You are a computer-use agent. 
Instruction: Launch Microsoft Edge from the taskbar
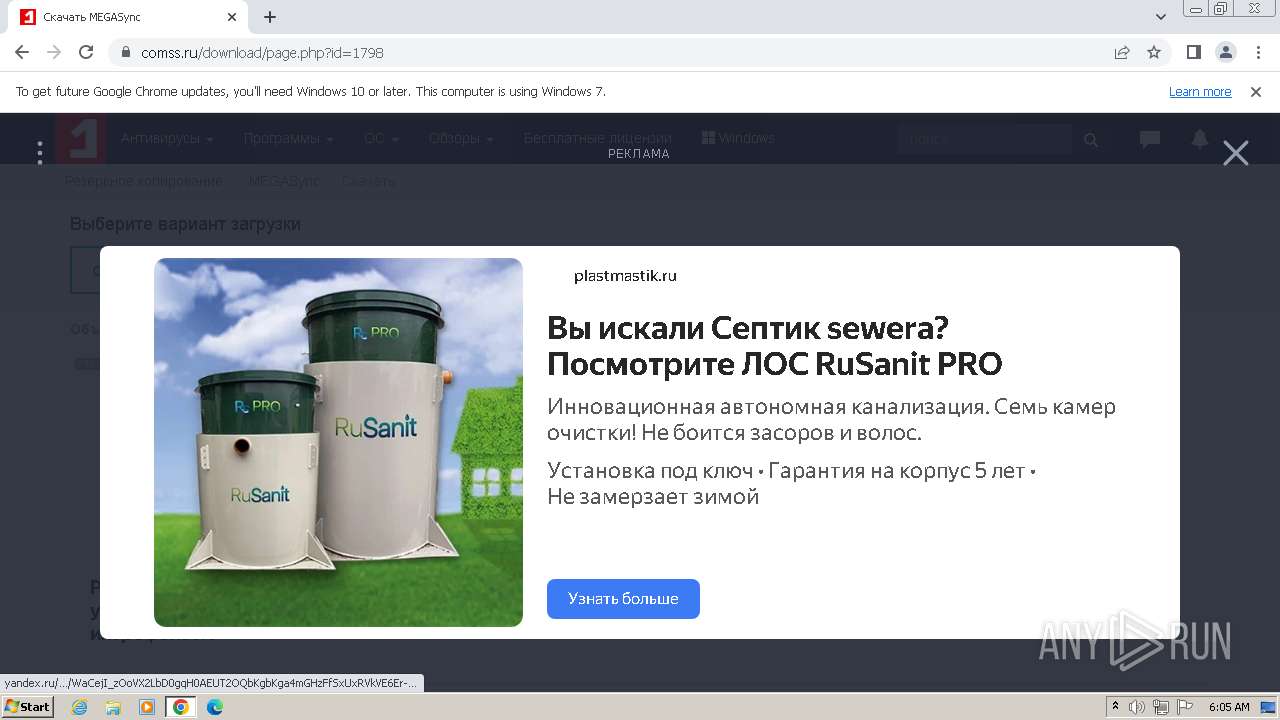[214, 707]
